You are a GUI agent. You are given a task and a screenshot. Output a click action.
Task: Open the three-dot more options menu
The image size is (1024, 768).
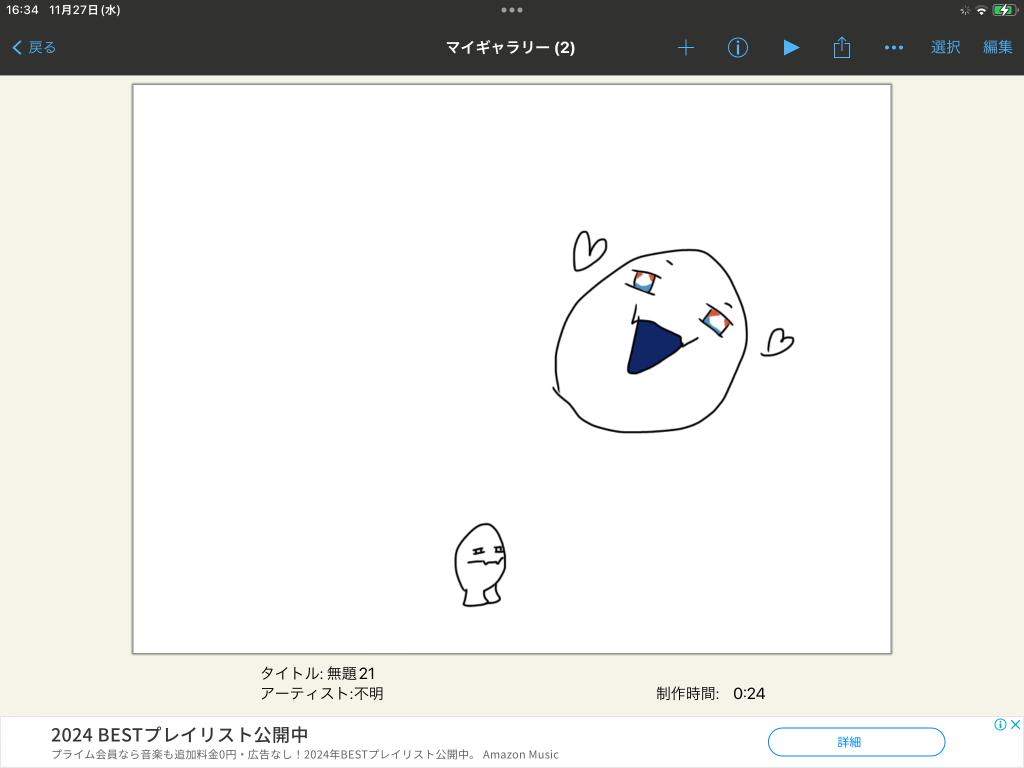(894, 47)
